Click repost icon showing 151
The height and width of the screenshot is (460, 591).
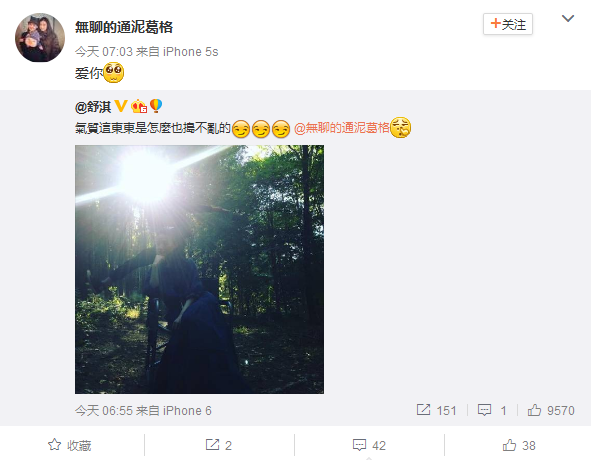[x=436, y=410]
